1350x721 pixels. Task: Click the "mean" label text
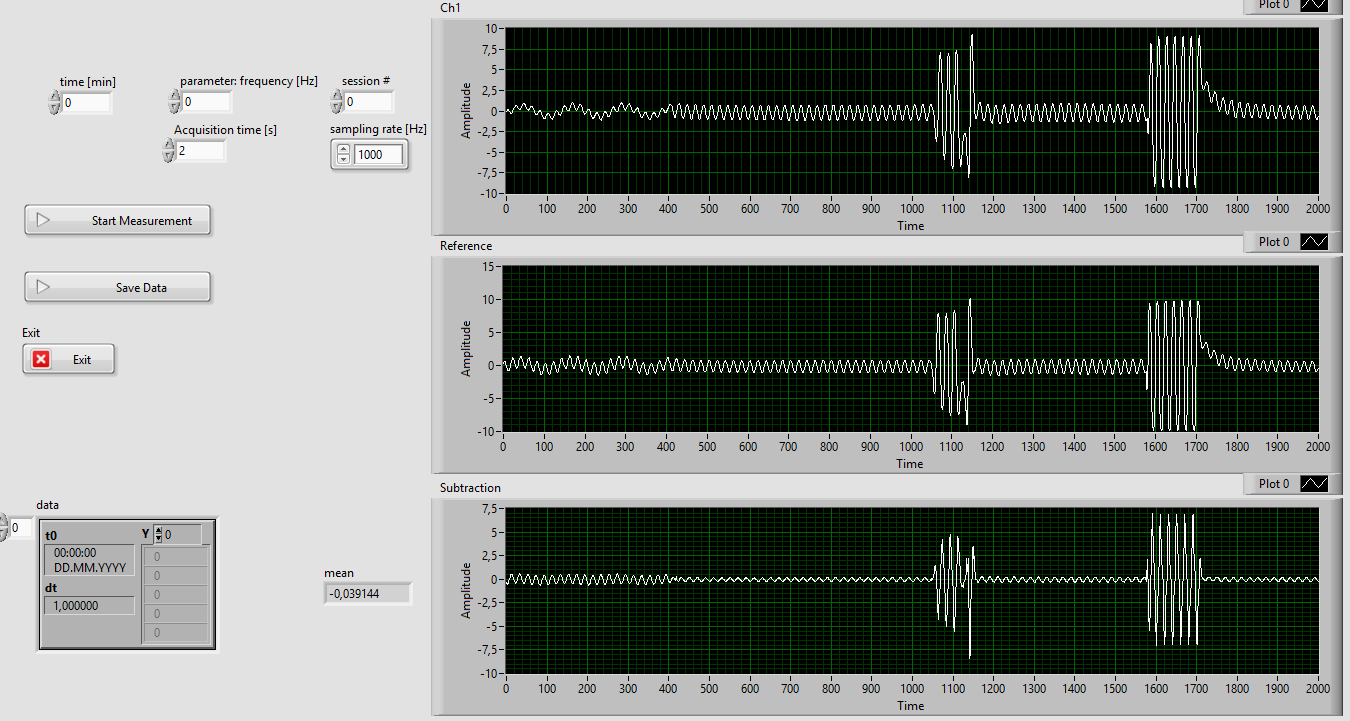pos(339,573)
